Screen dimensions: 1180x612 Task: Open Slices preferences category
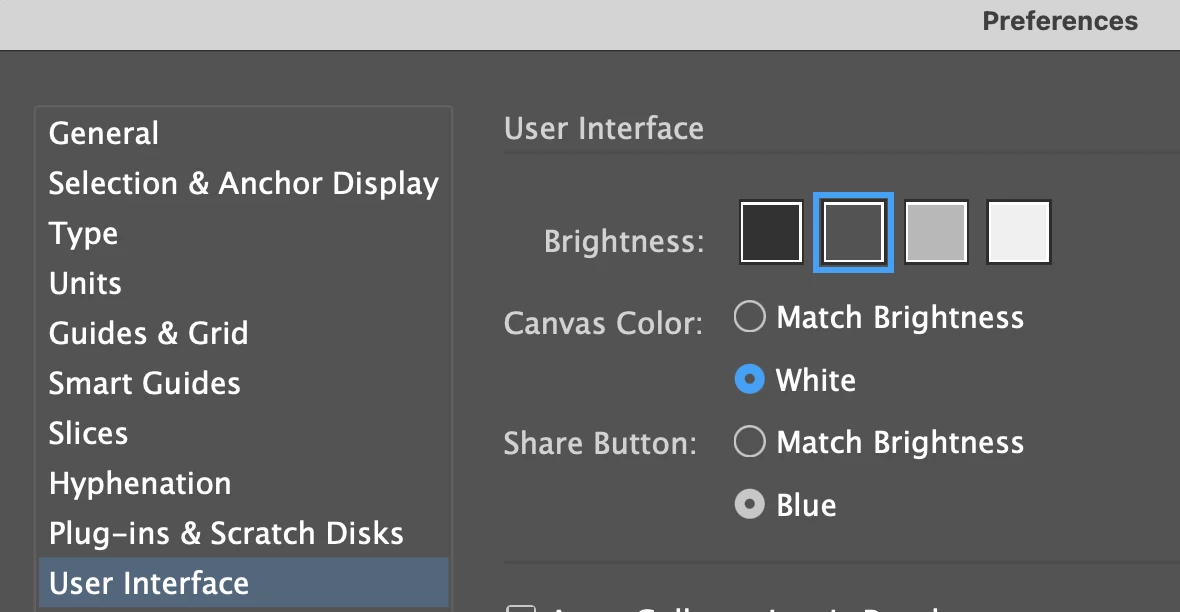(x=89, y=433)
